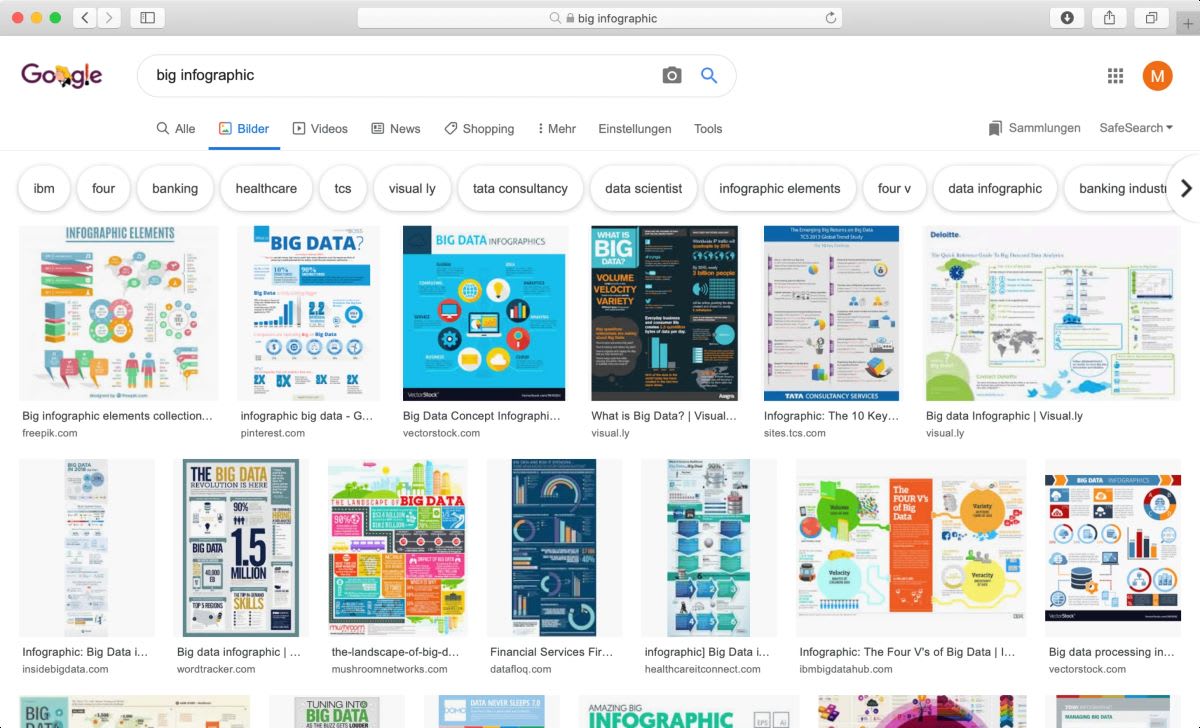Open the orange M account avatar
This screenshot has height=728, width=1200.
coord(1157,75)
